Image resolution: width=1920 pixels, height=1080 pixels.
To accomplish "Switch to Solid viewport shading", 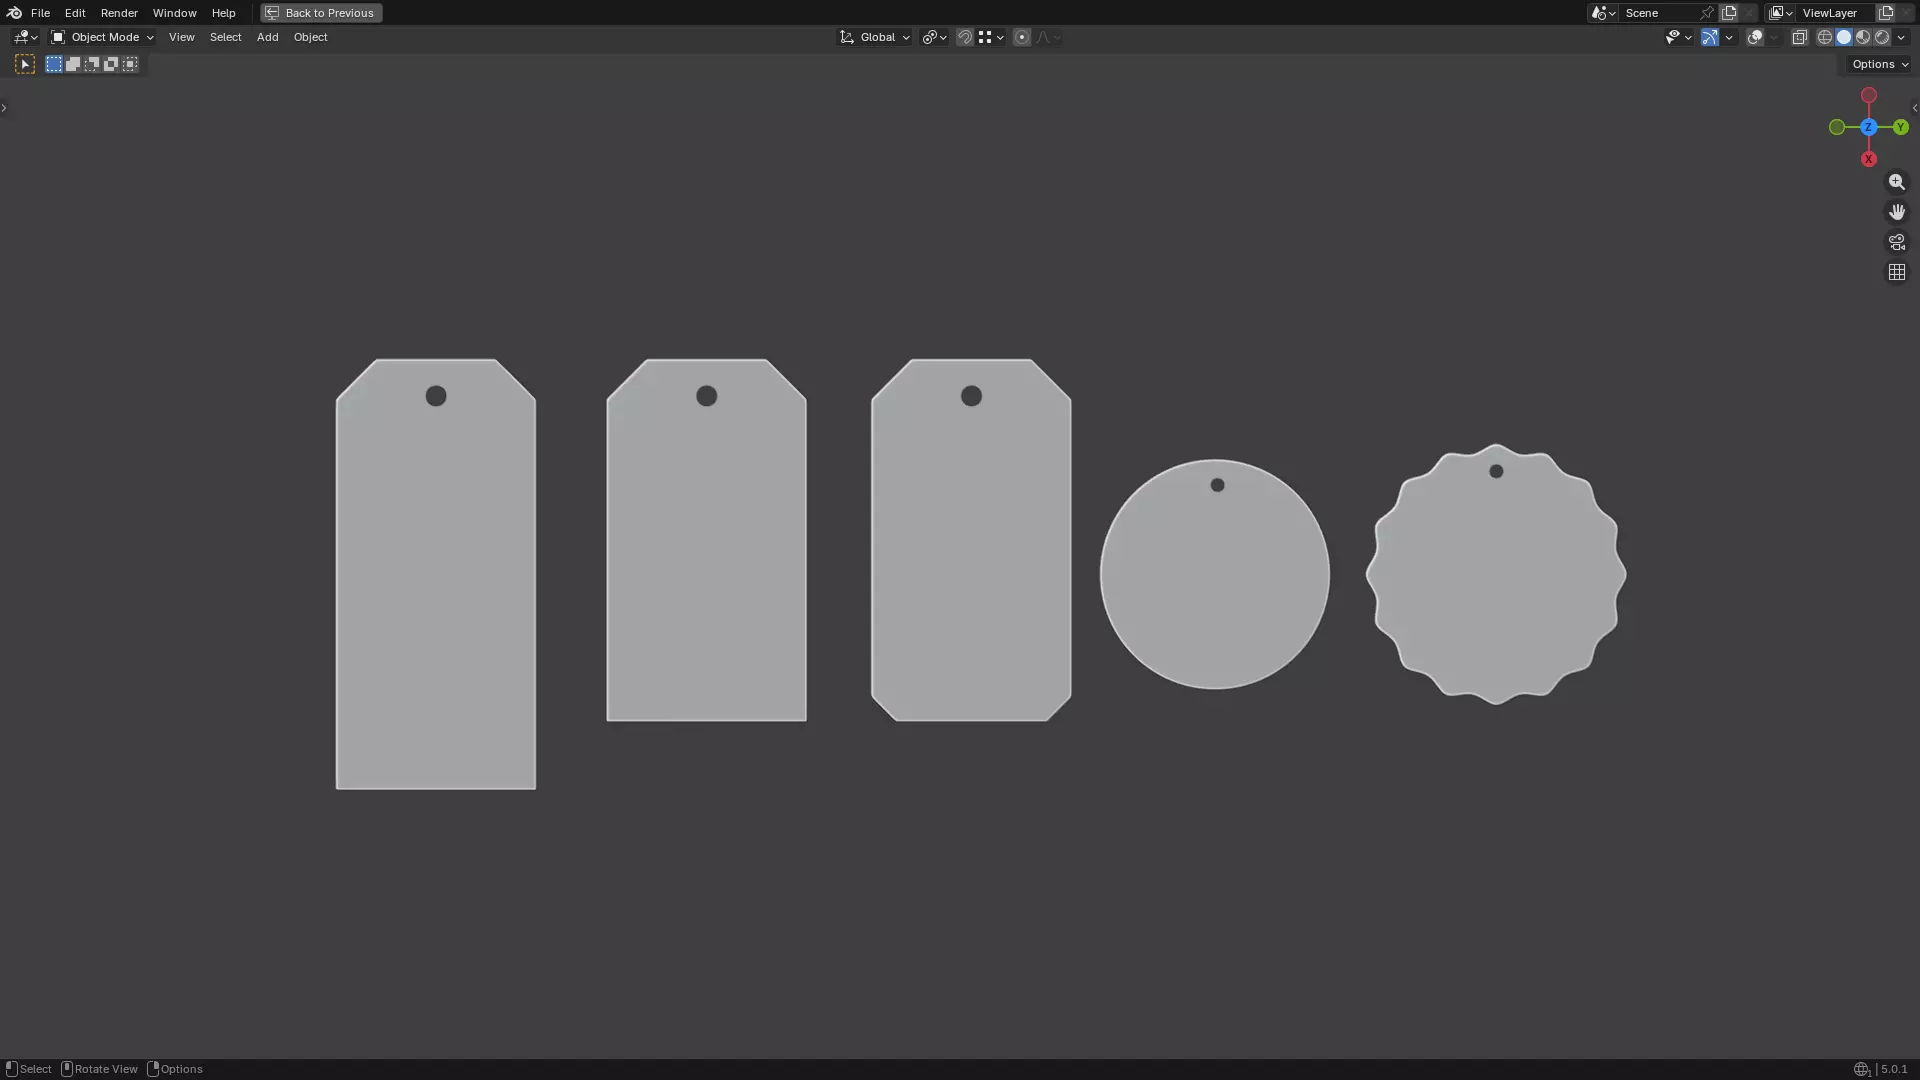I will [1844, 37].
